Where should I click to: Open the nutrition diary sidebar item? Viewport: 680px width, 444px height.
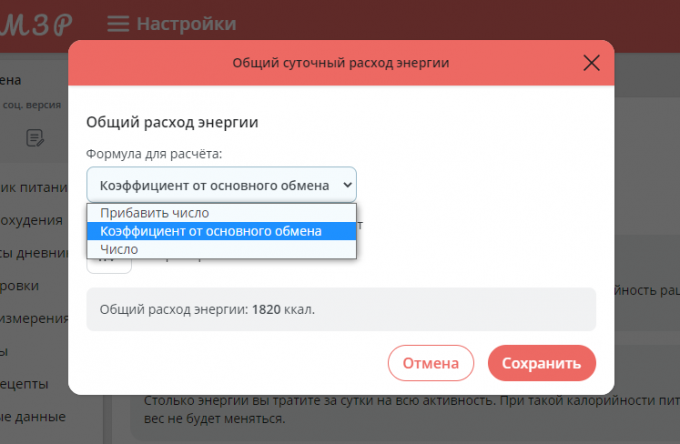pyautogui.click(x=34, y=184)
